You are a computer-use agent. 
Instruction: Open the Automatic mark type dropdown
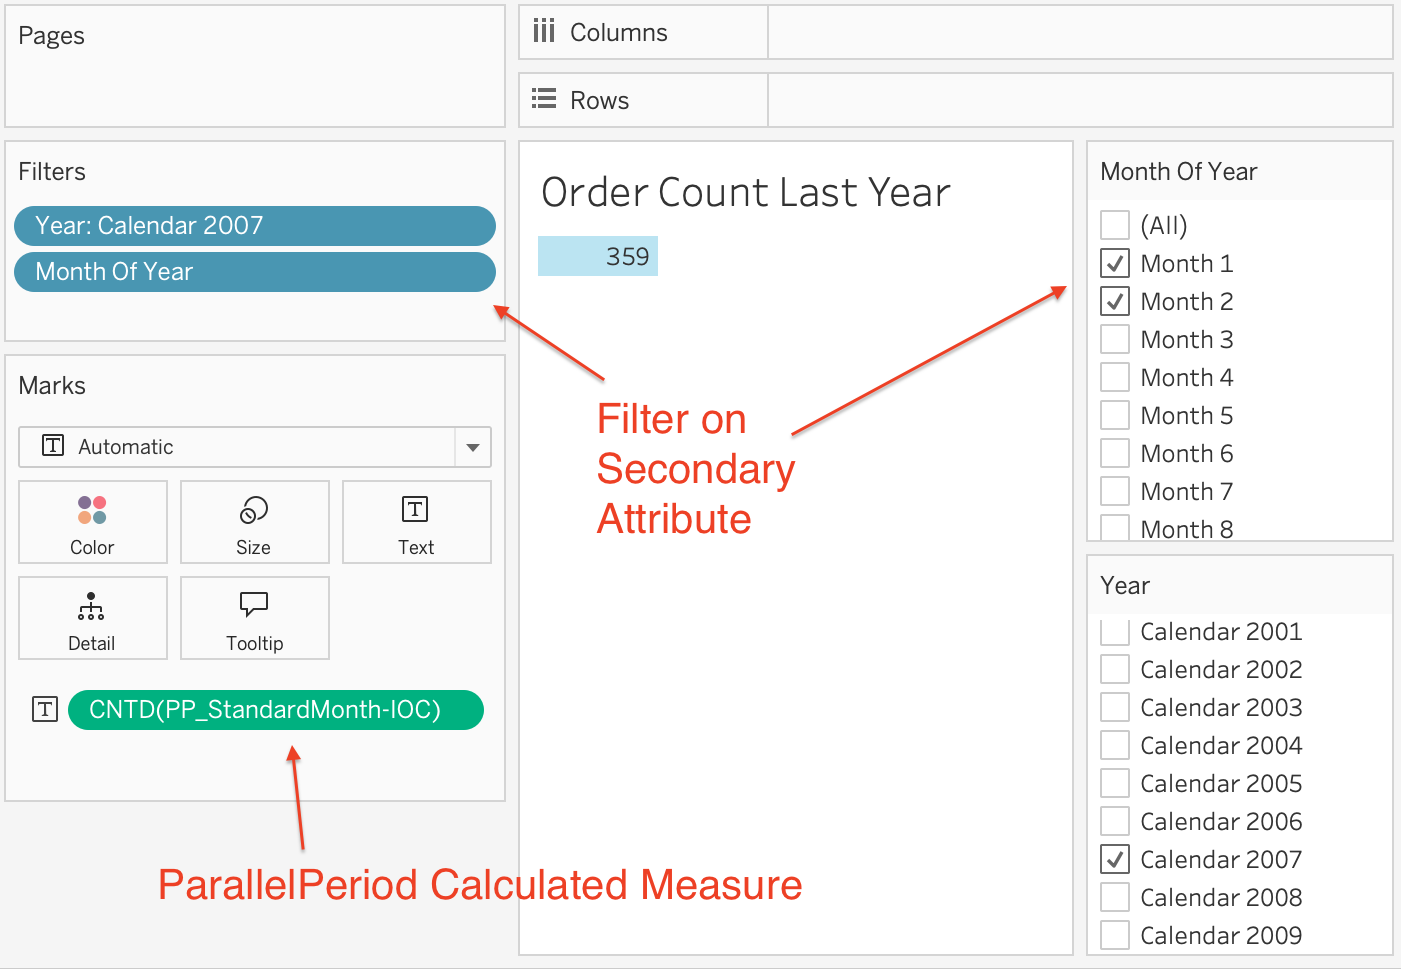tap(473, 447)
